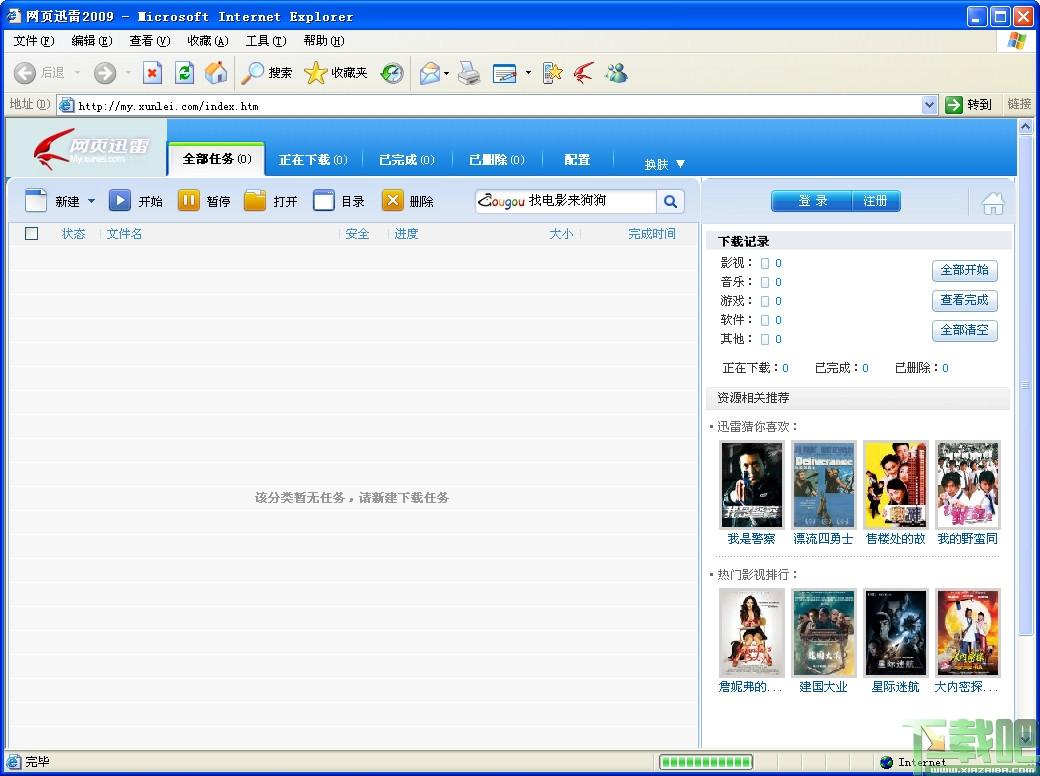Sort by 完成时间 column header
Screen dimensions: 1040x776
pyautogui.click(x=651, y=233)
